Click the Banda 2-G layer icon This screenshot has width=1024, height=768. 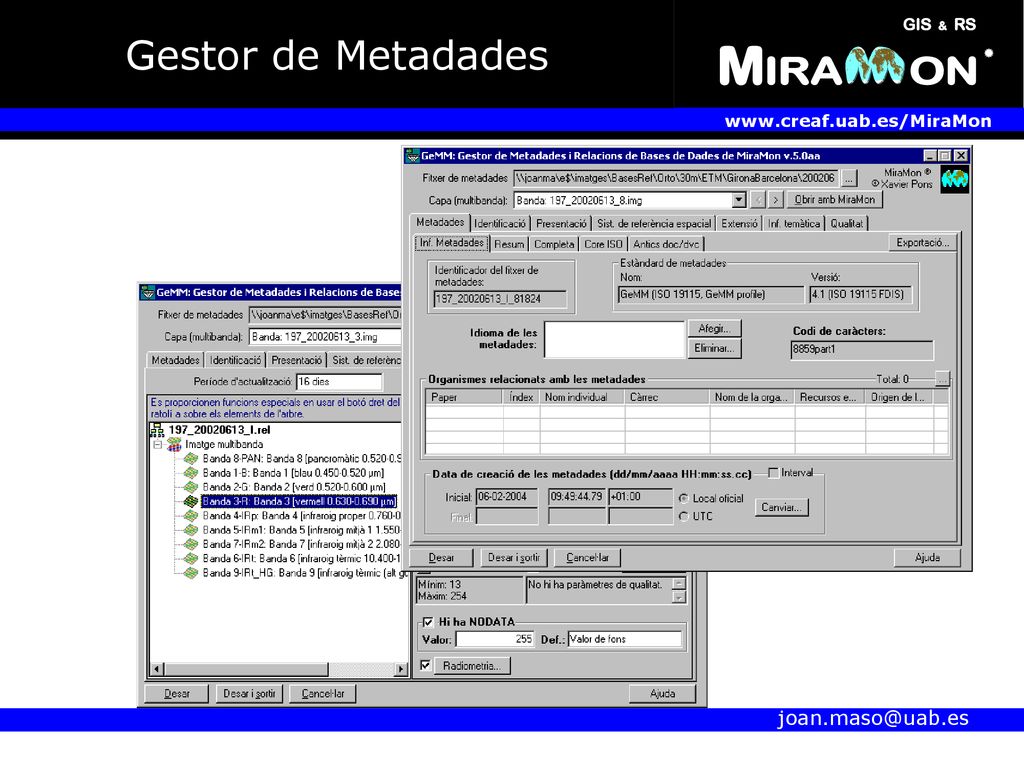[191, 487]
